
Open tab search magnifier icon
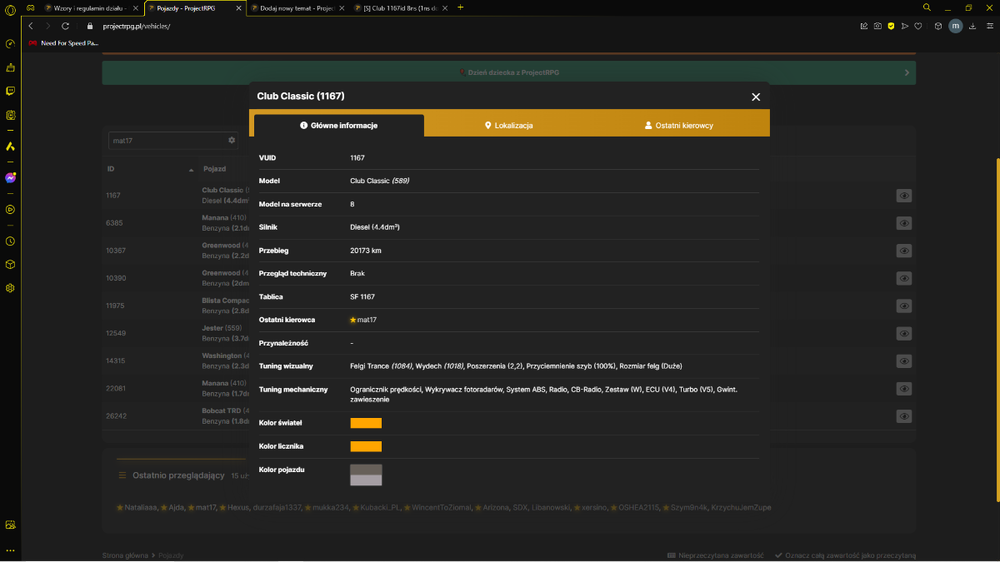(x=927, y=8)
